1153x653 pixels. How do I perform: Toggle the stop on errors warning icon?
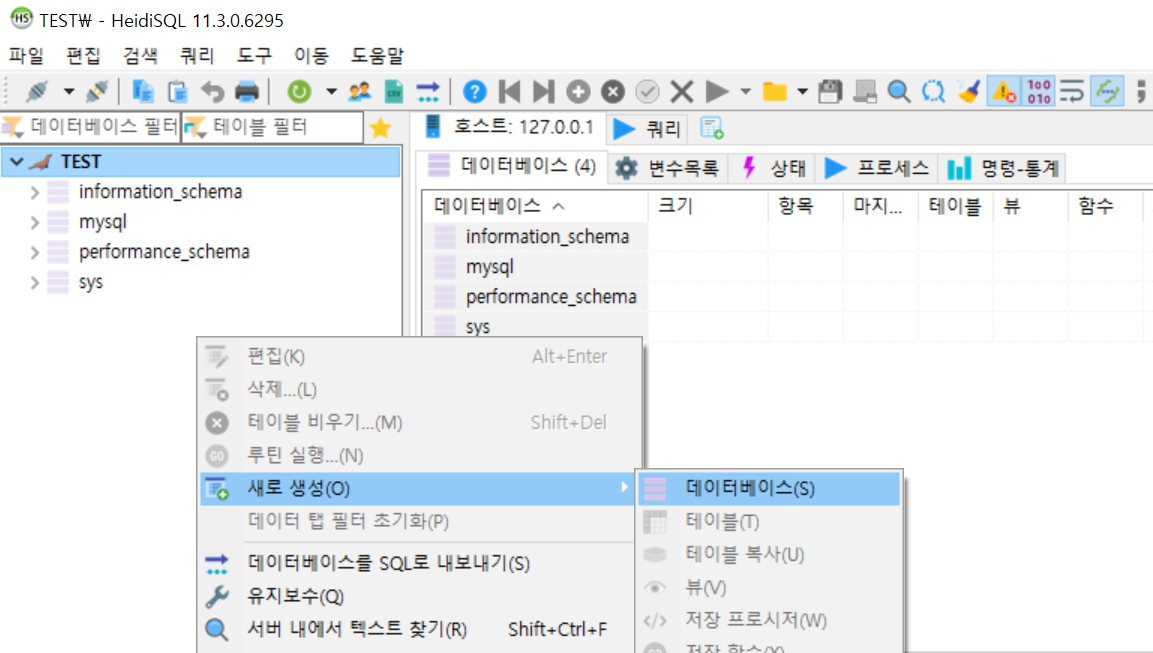(1004, 92)
